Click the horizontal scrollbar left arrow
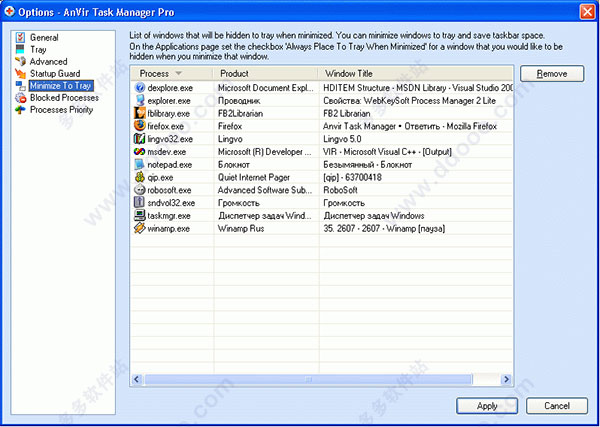 (x=137, y=379)
